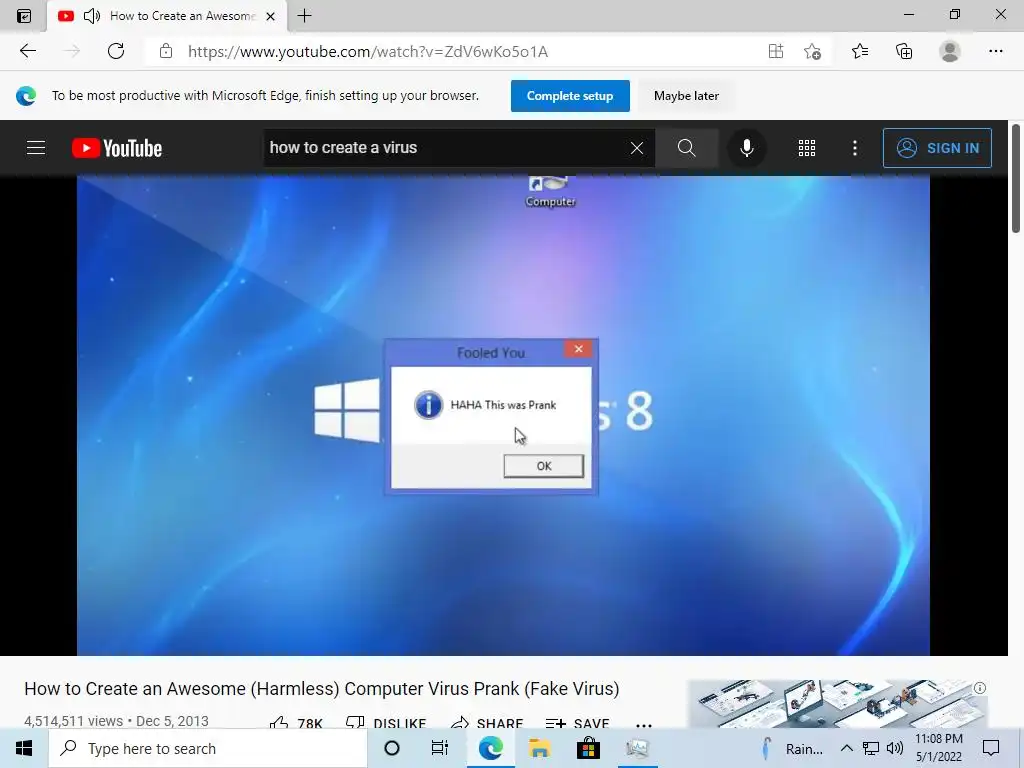The height and width of the screenshot is (768, 1024).
Task: Open the notification center icon
Action: pos(991,748)
